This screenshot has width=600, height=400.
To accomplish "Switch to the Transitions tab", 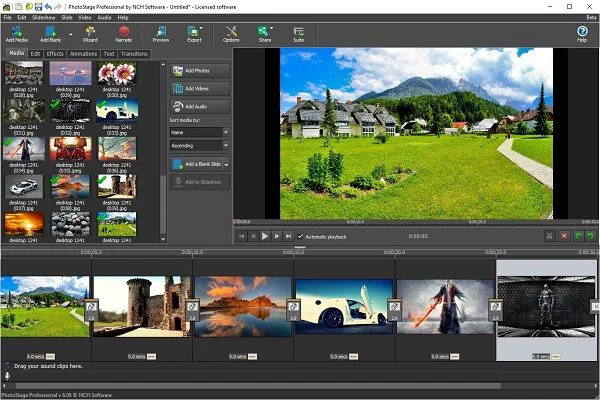I will point(134,54).
